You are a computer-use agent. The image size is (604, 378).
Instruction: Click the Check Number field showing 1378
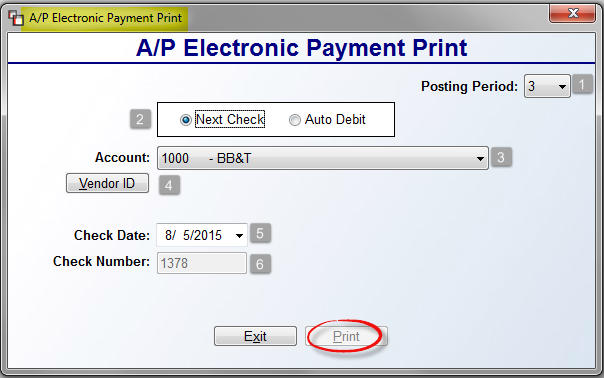click(201, 263)
